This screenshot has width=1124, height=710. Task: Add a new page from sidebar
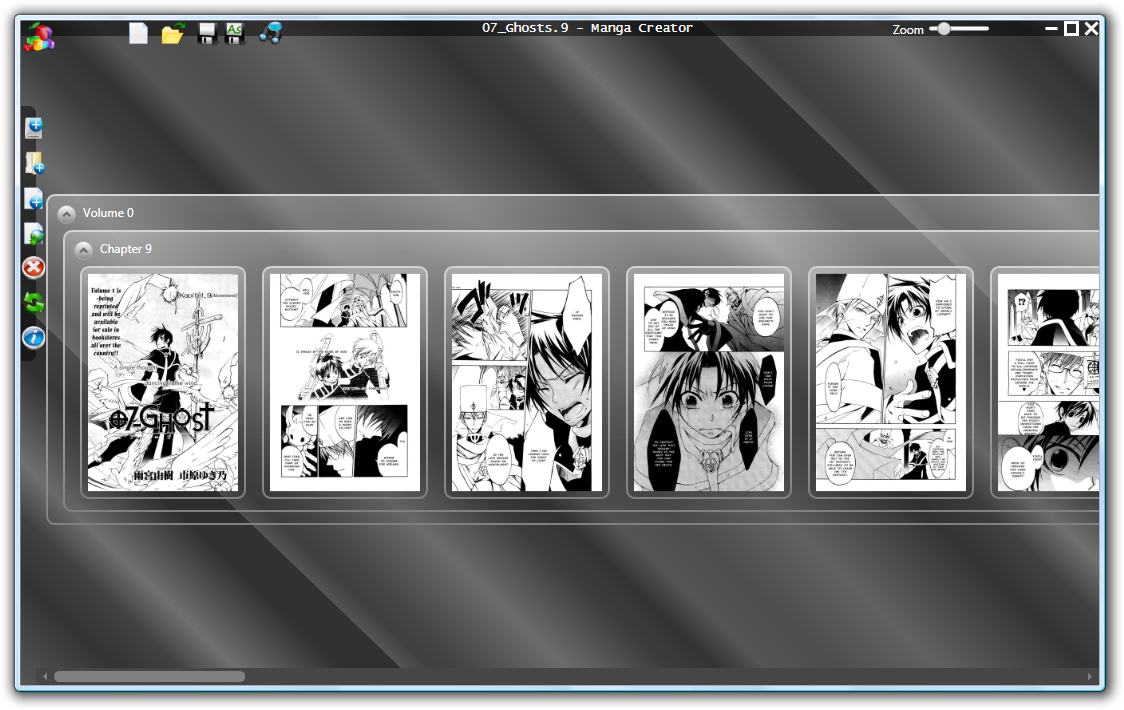point(34,199)
